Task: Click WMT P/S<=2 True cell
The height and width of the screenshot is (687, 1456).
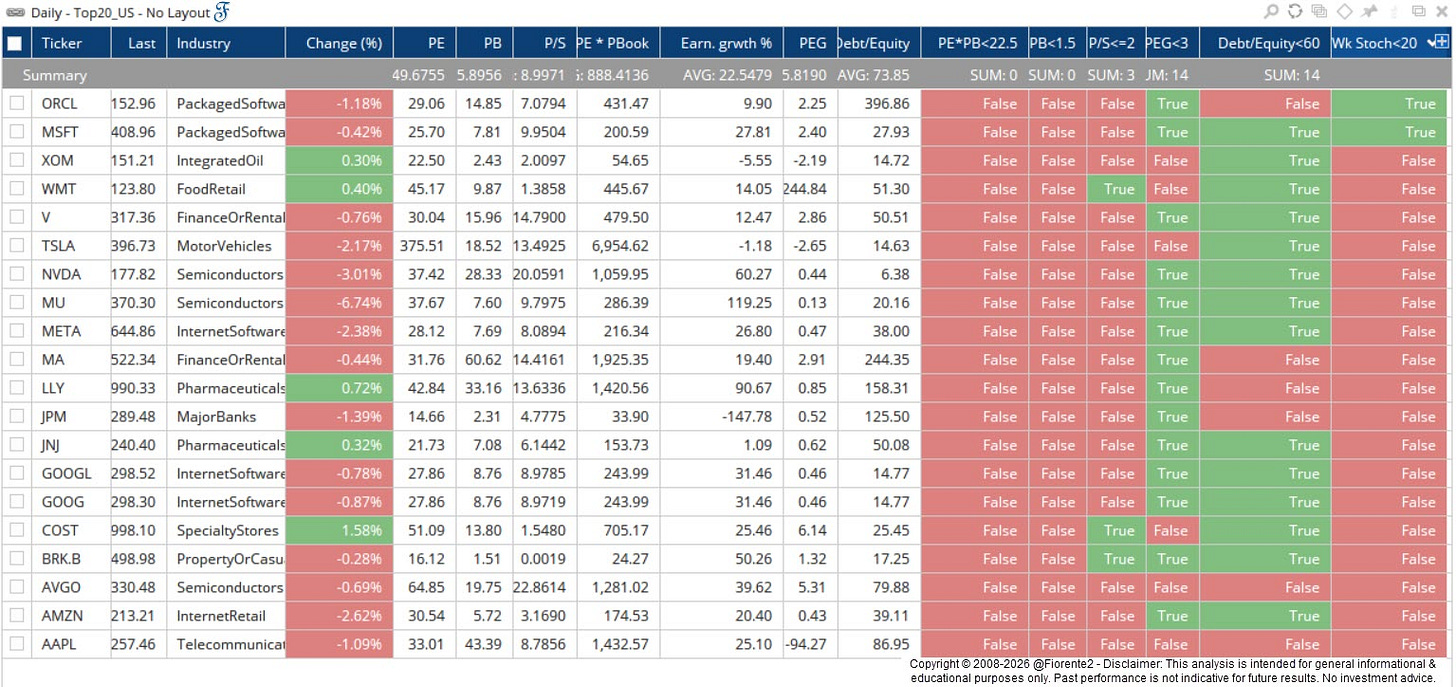Action: click(1115, 189)
